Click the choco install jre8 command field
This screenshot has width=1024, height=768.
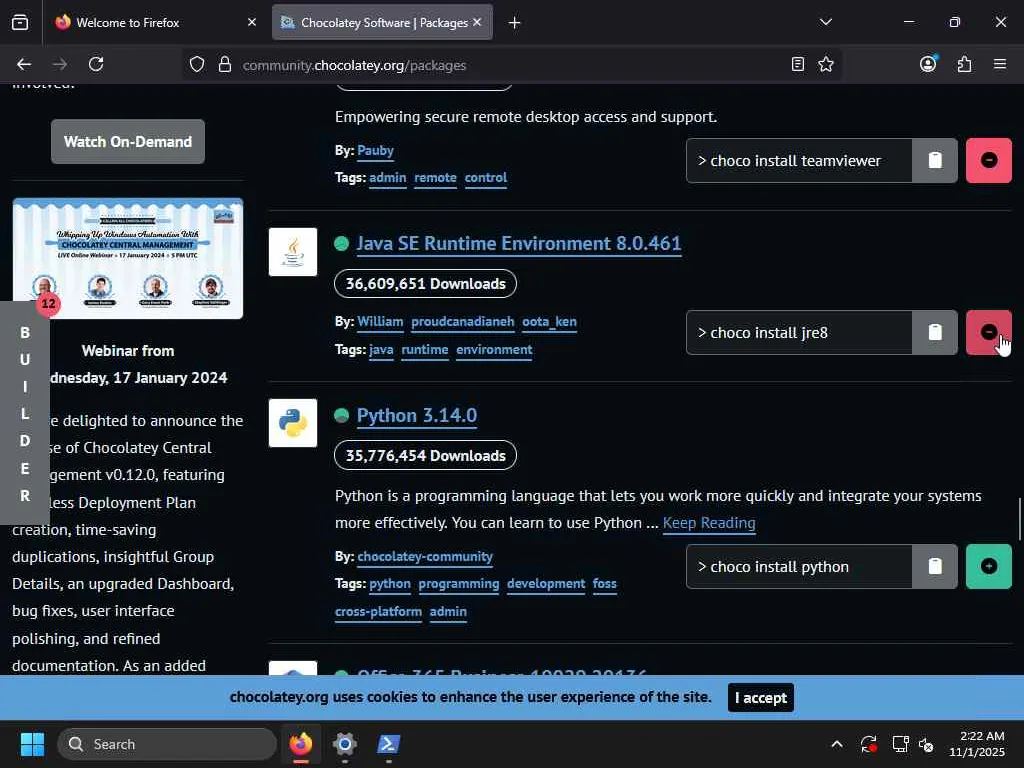pyautogui.click(x=799, y=332)
